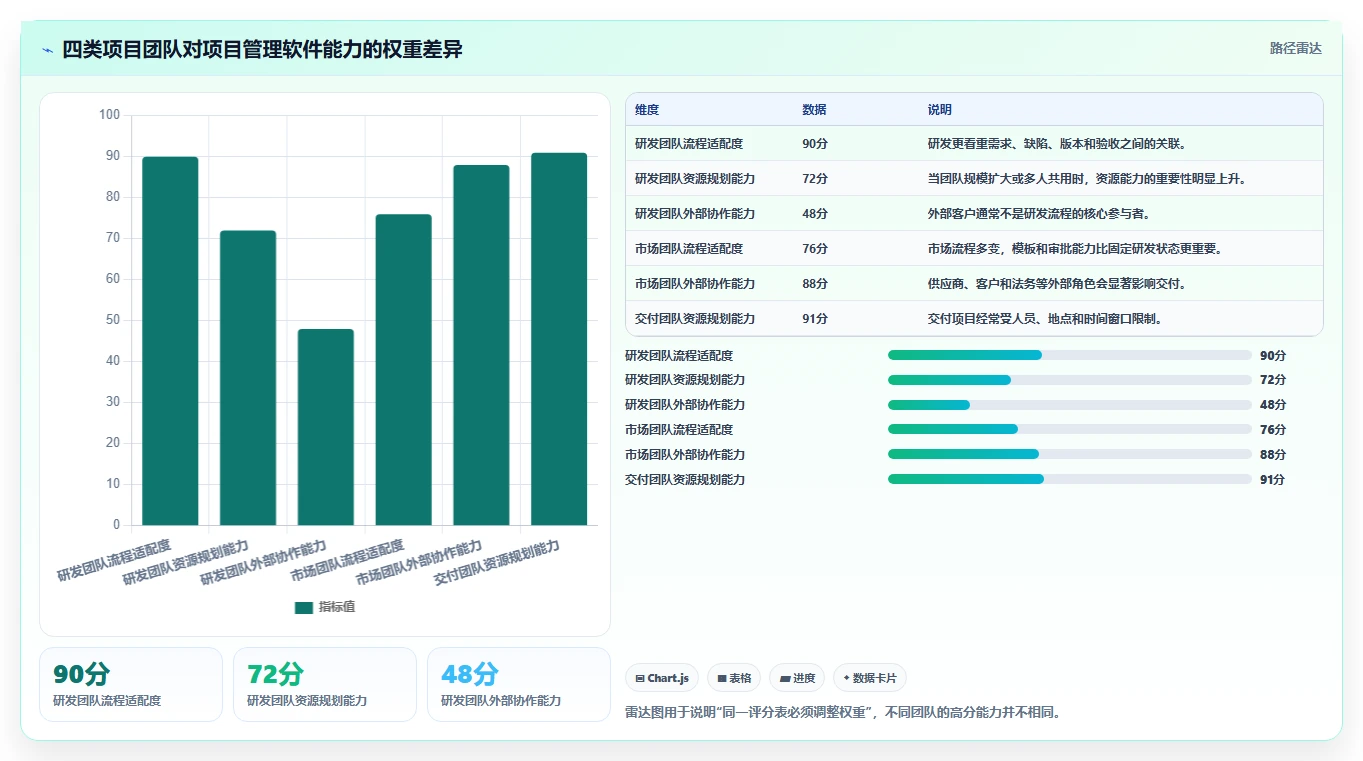This screenshot has width=1363, height=761.
Task: Click the 90分 value in the table
Action: tap(815, 144)
